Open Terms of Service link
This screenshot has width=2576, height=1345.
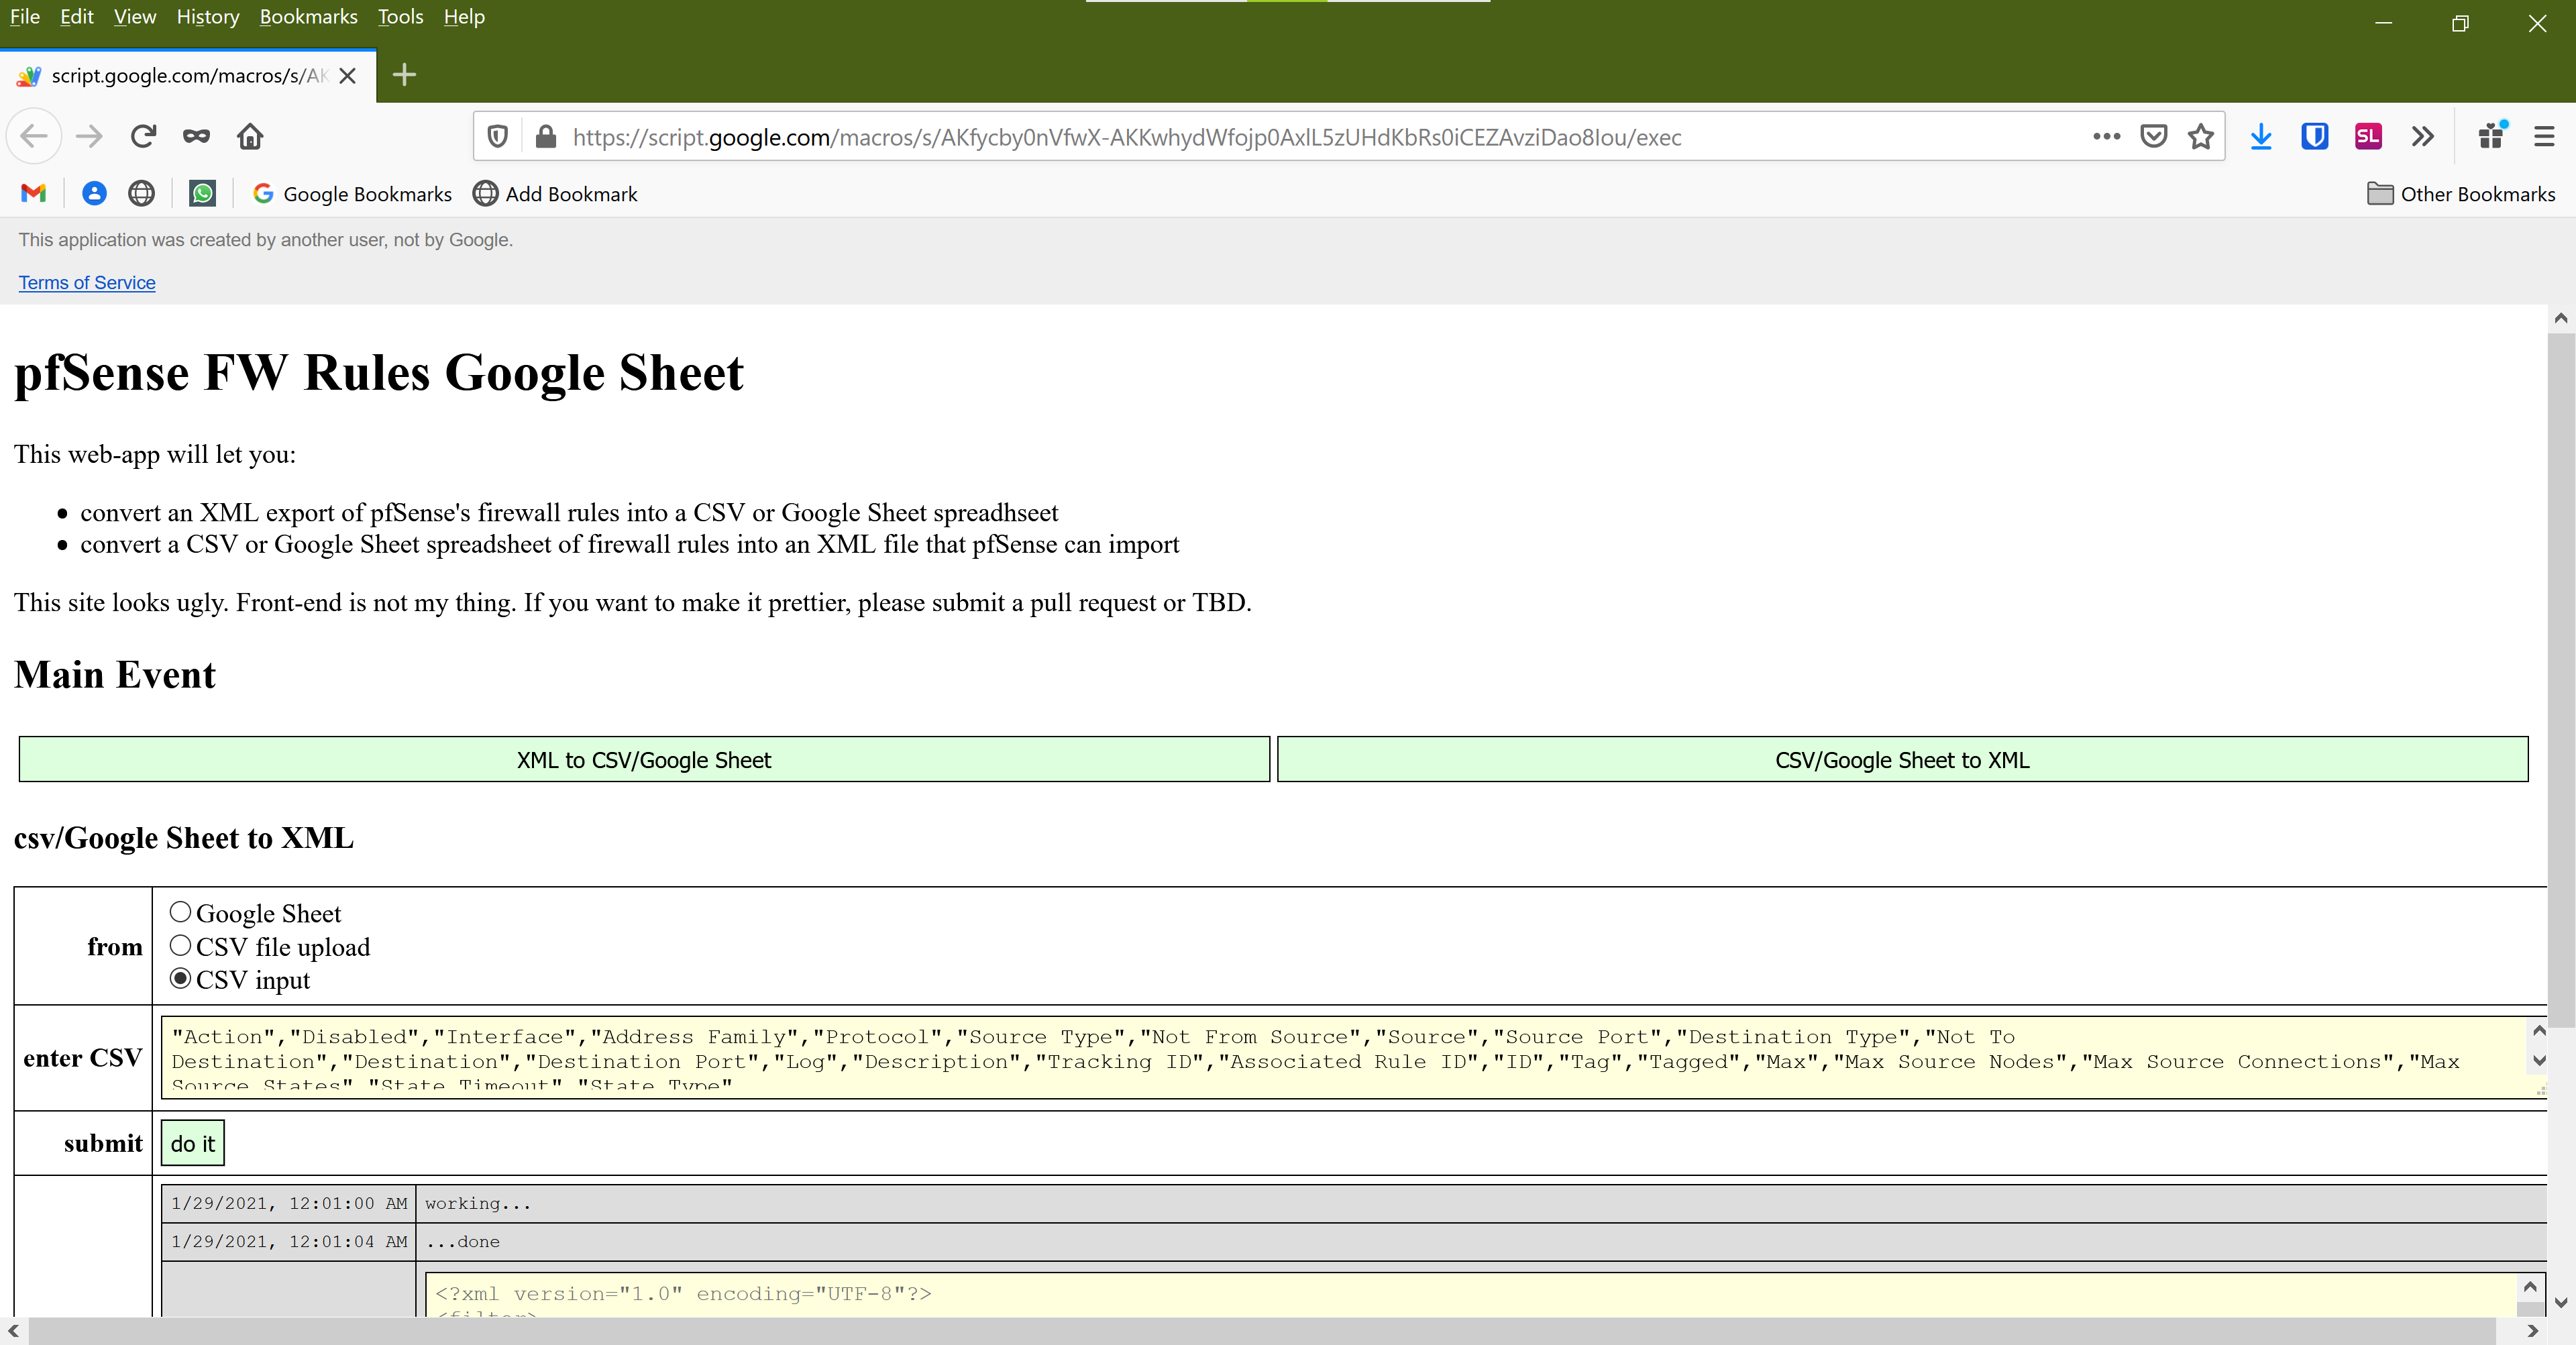click(x=87, y=283)
